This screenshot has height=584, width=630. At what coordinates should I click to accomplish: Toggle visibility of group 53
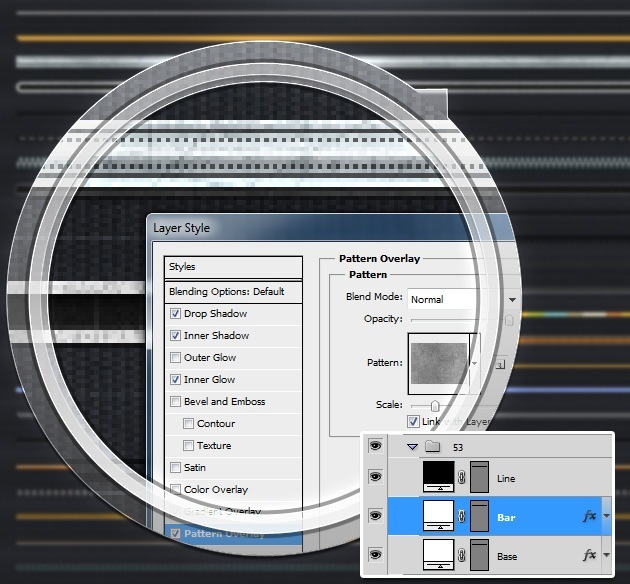click(375, 445)
